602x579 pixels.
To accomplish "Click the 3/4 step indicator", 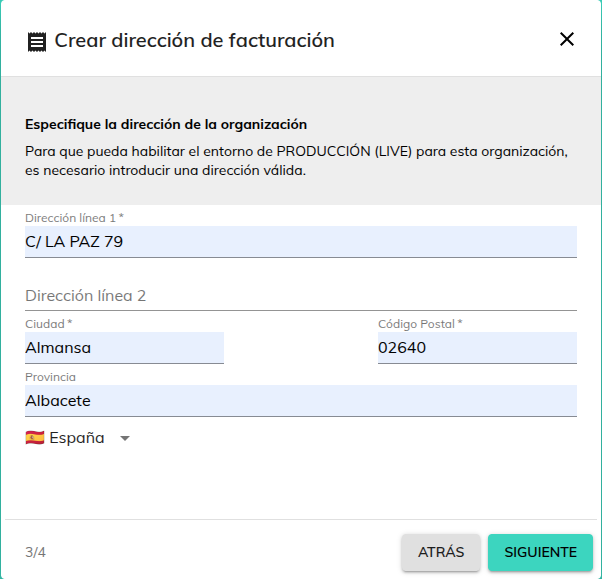I will [35, 552].
